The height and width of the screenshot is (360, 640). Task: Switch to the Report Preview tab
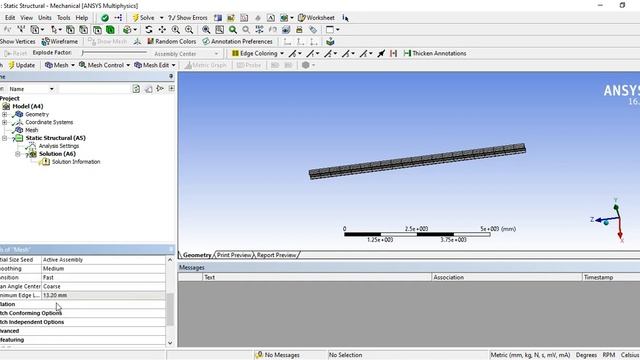276,255
